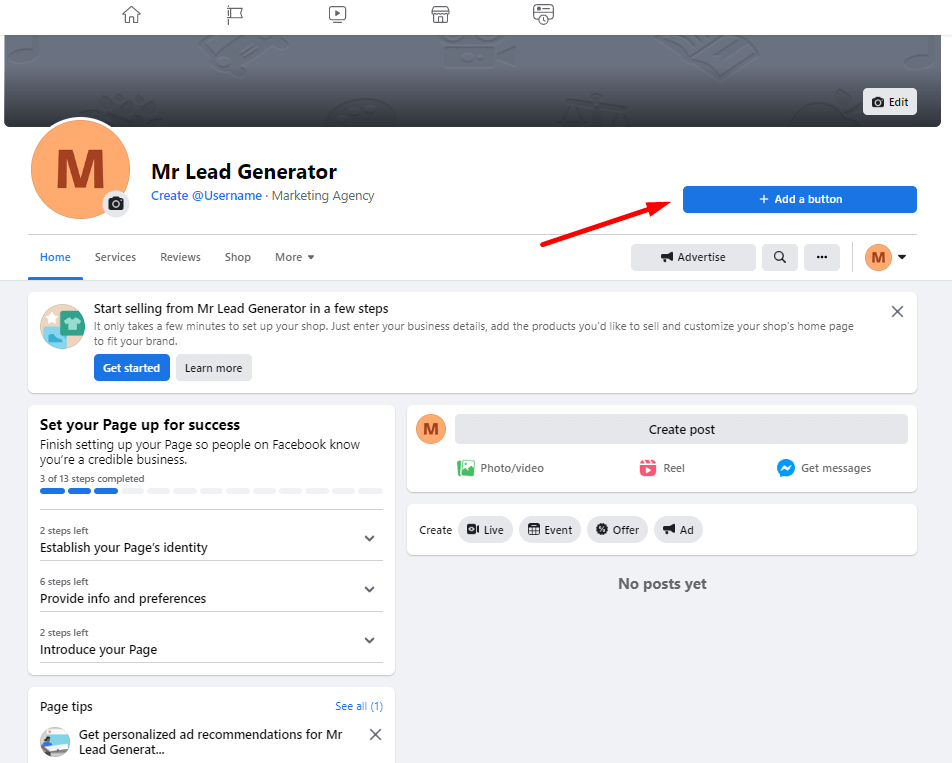Expand the Establish your Page's identity section
The image size is (952, 763).
pyautogui.click(x=369, y=538)
